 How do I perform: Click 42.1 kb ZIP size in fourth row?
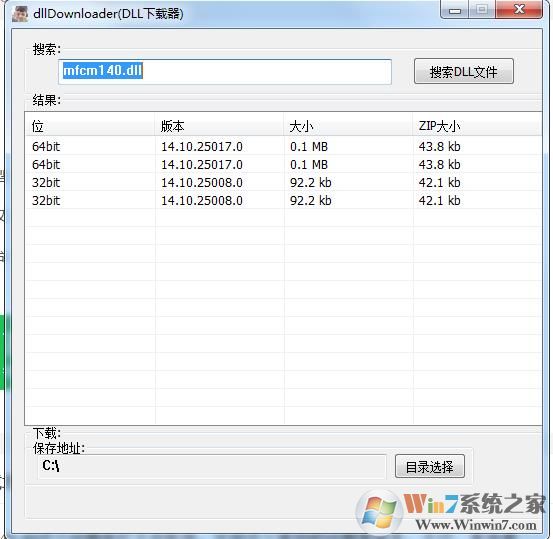[439, 200]
